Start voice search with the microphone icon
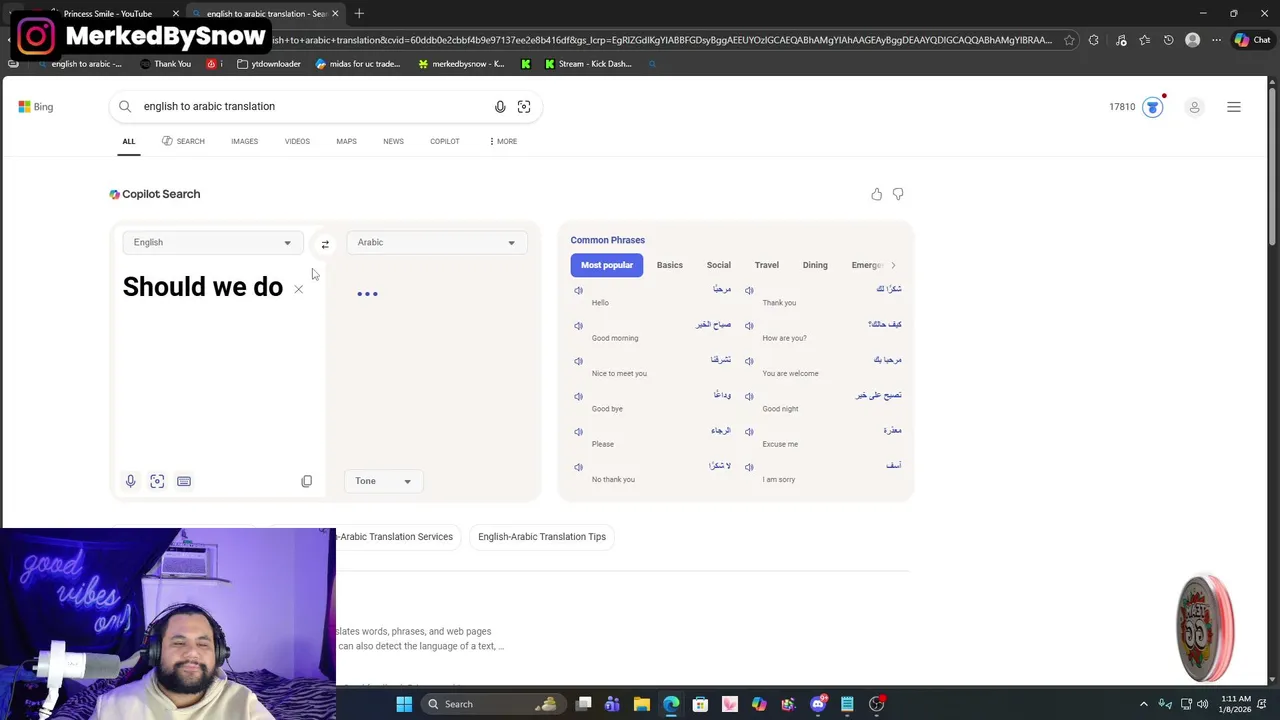This screenshot has height=720, width=1280. 500,107
